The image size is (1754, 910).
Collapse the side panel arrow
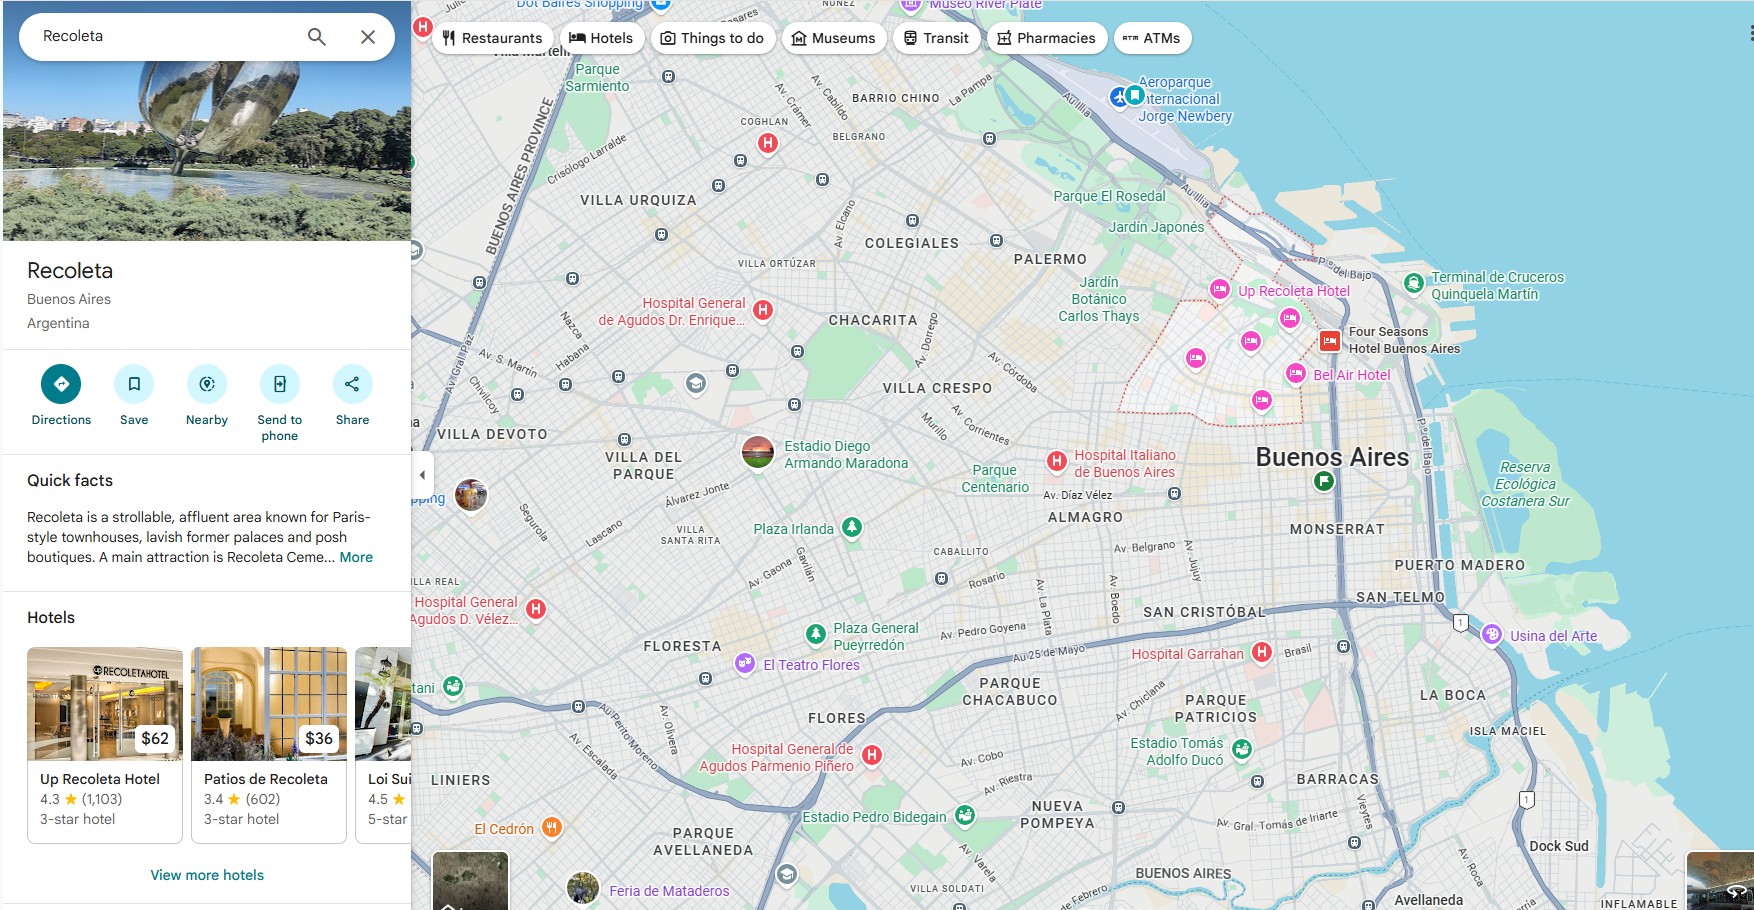(422, 475)
